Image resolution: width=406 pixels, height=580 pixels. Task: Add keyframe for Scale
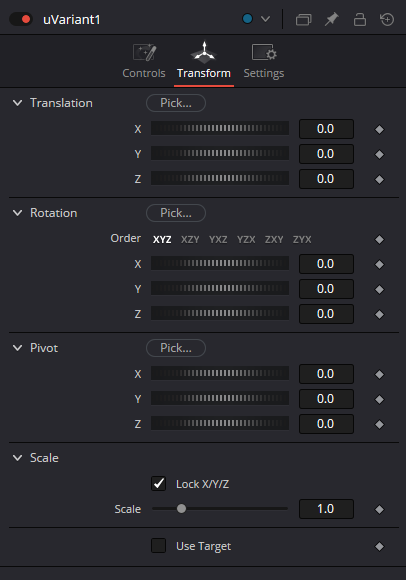pos(379,509)
